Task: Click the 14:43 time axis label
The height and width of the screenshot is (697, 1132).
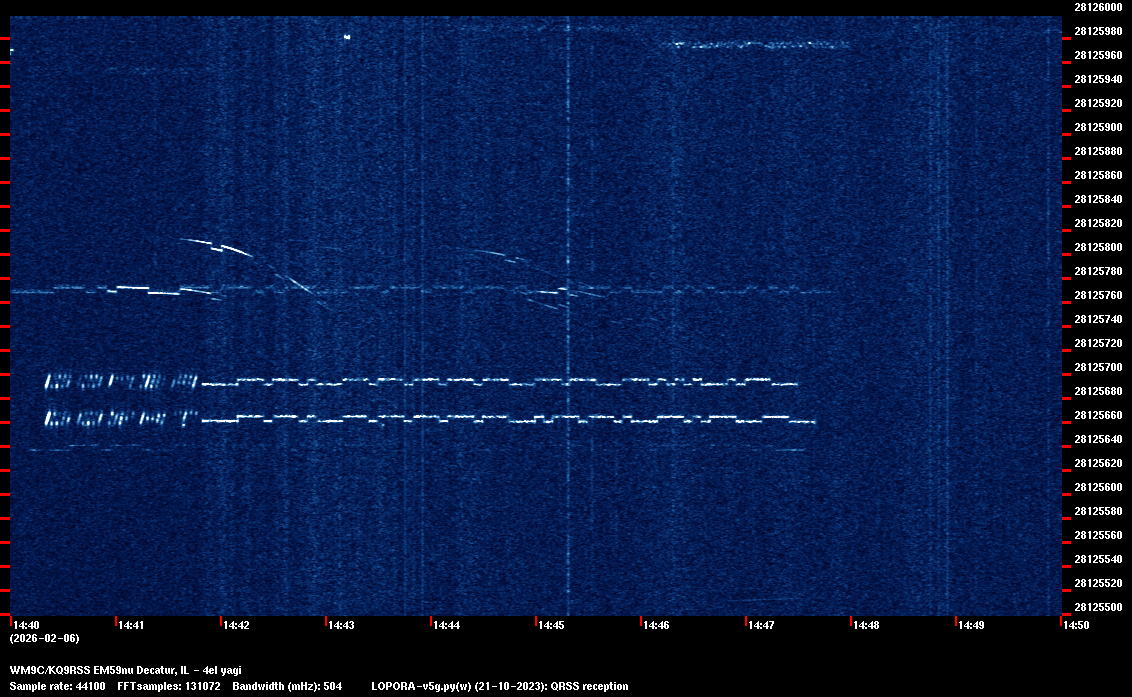Action: click(x=341, y=626)
